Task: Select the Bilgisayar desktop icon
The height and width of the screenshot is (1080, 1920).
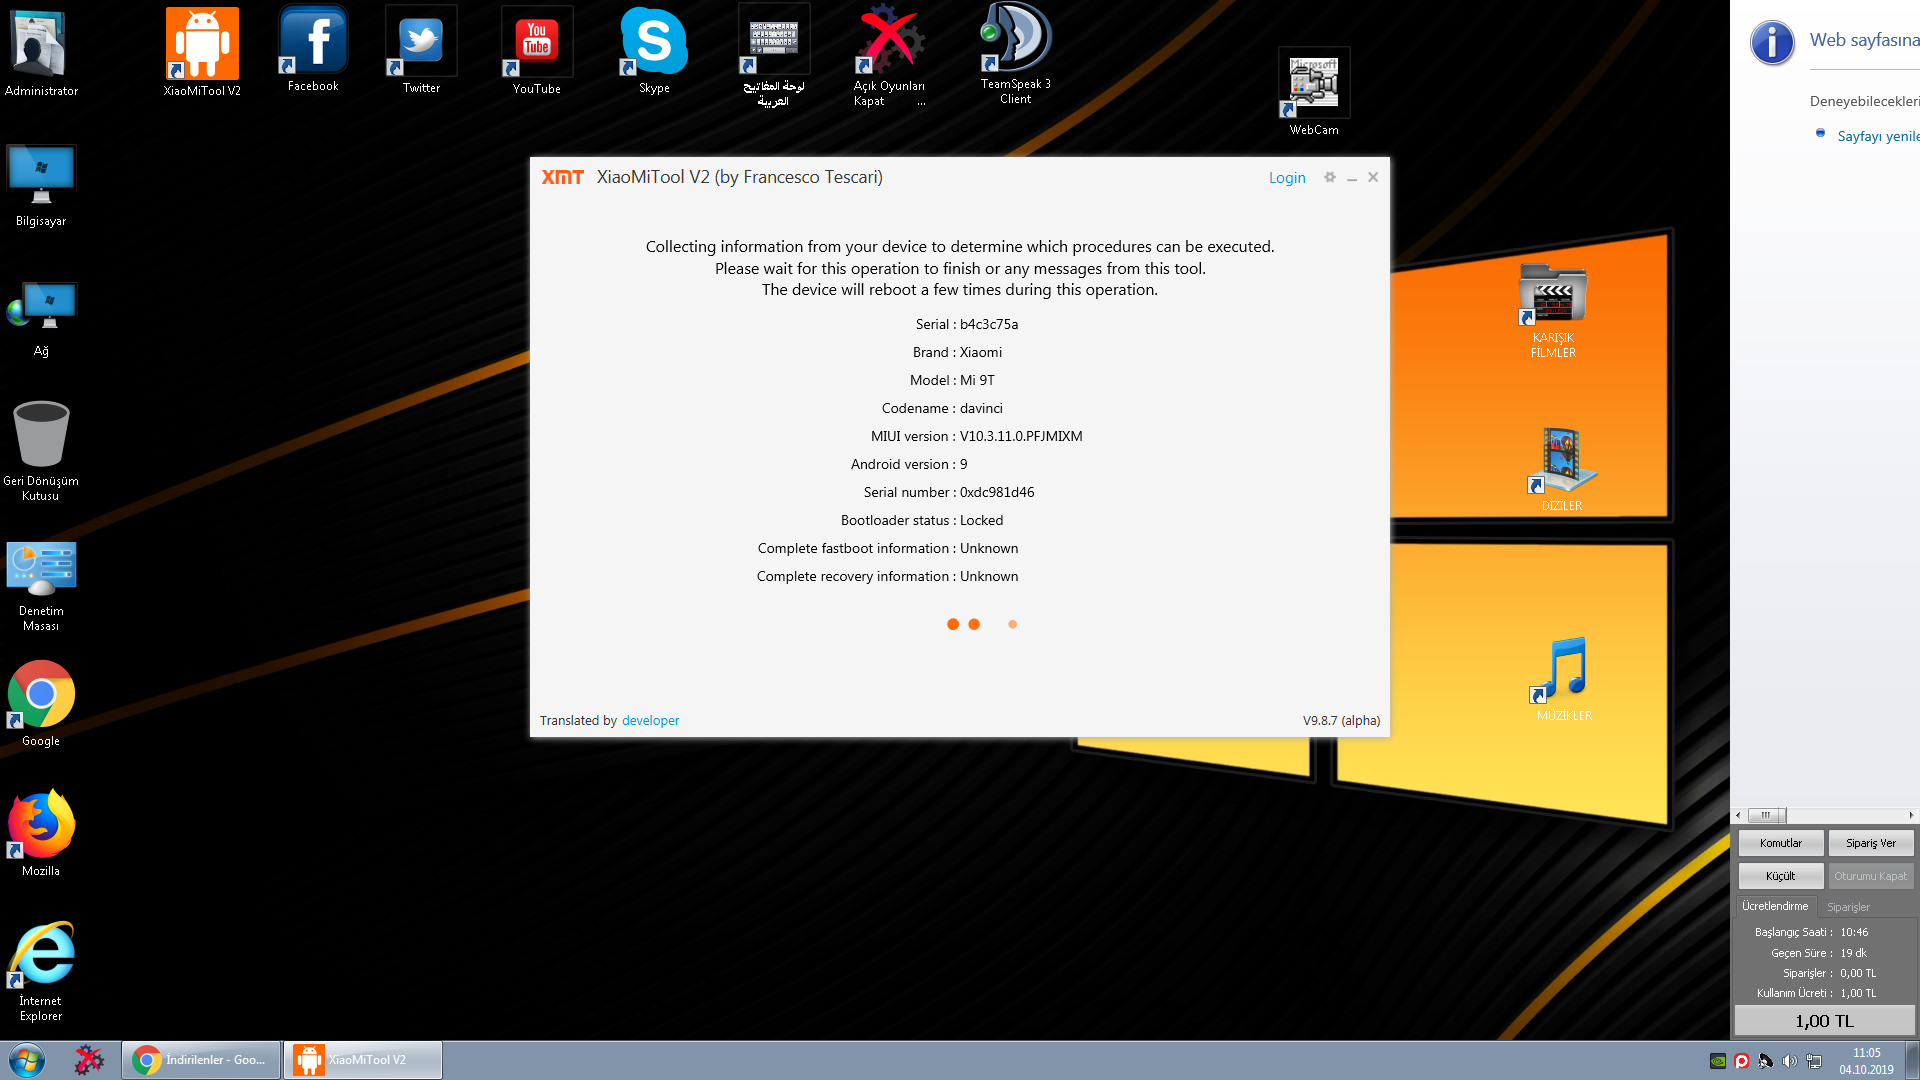Action: pyautogui.click(x=41, y=186)
